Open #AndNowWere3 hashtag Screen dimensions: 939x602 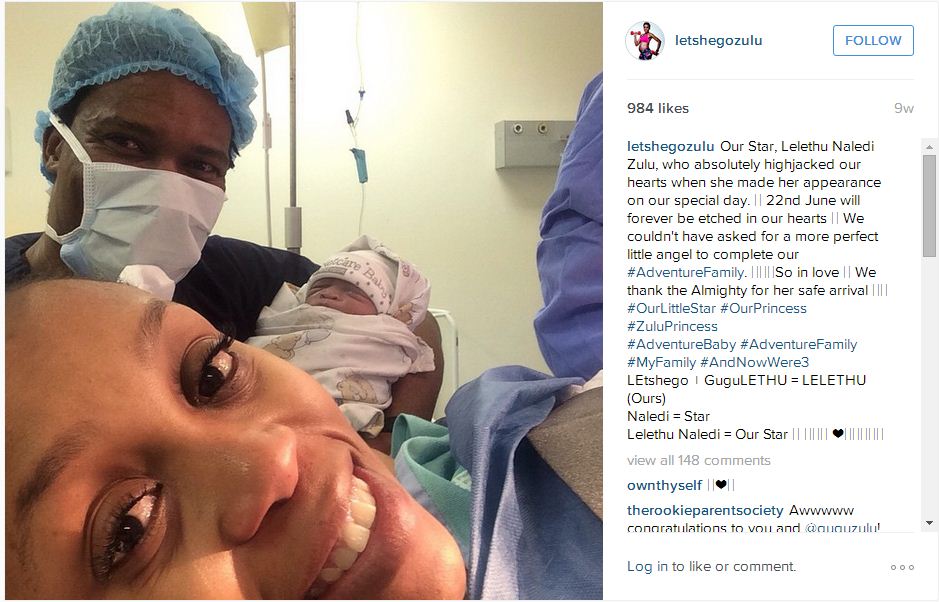pyautogui.click(x=754, y=362)
